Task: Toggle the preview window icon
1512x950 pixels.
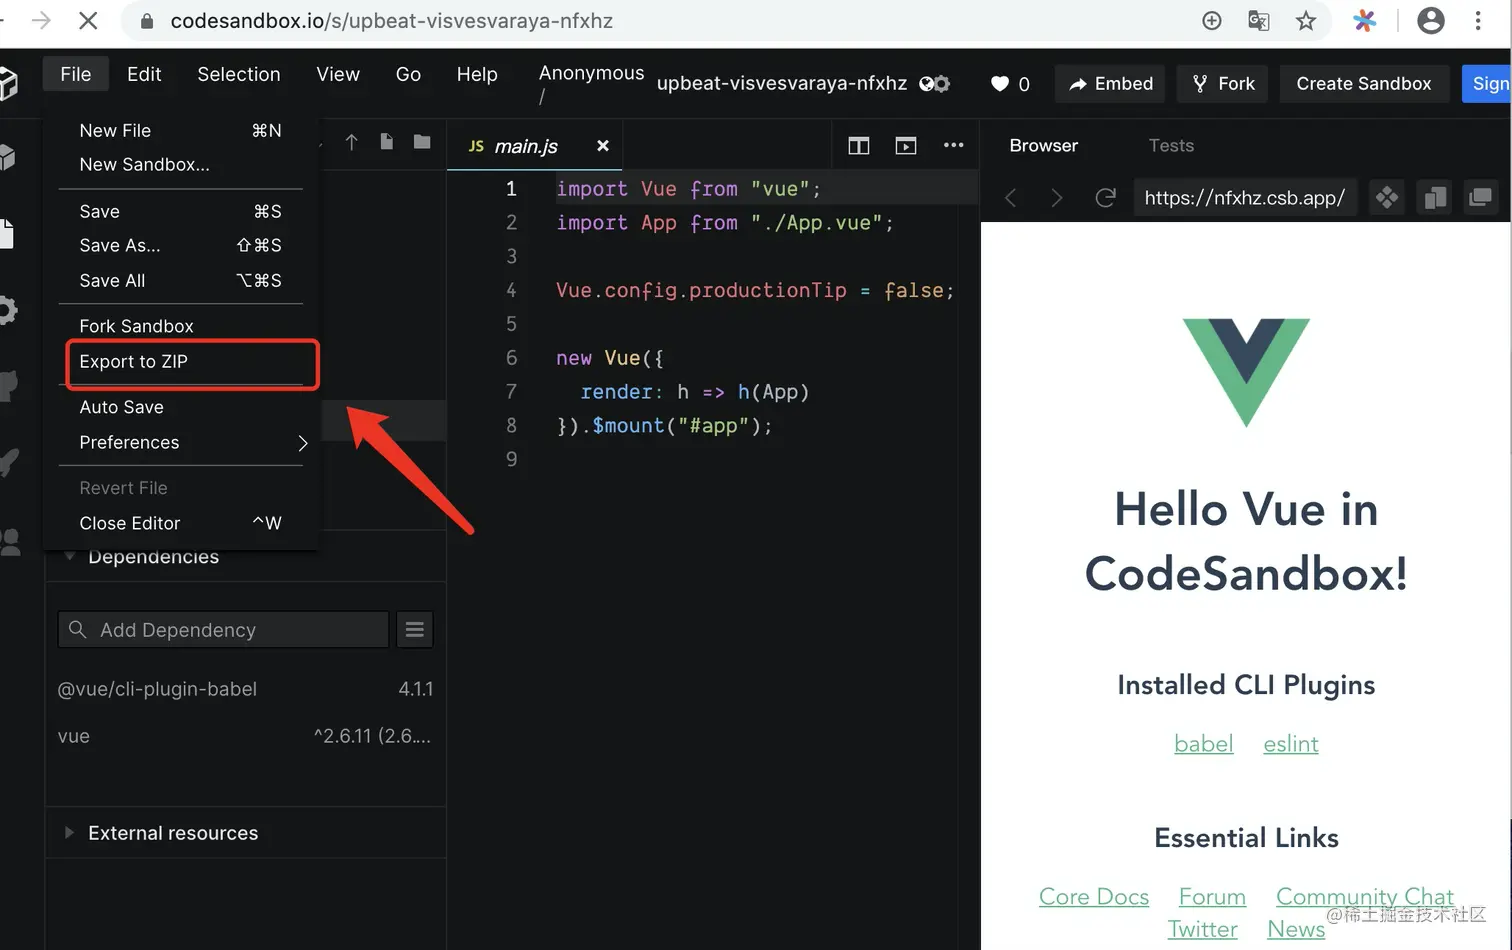Action: (x=906, y=146)
